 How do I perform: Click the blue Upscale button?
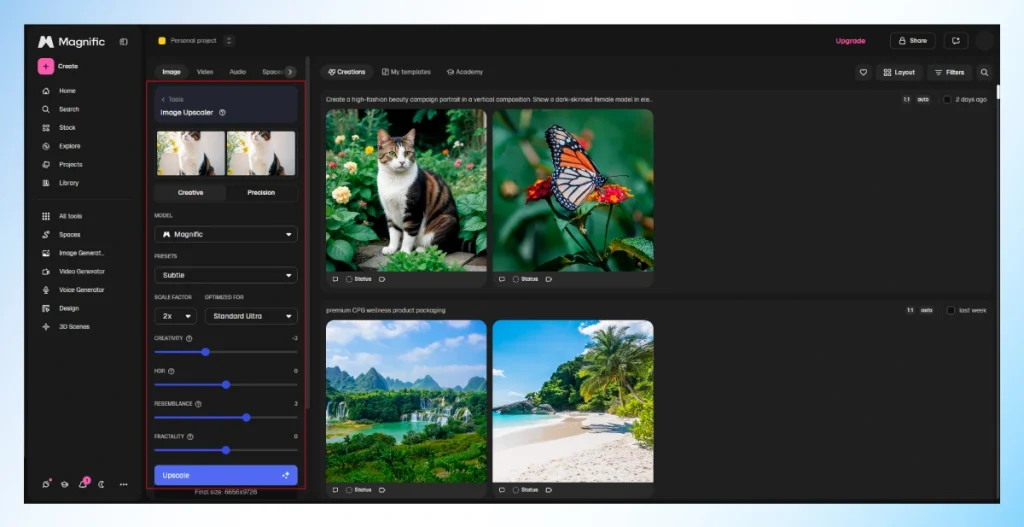point(226,475)
